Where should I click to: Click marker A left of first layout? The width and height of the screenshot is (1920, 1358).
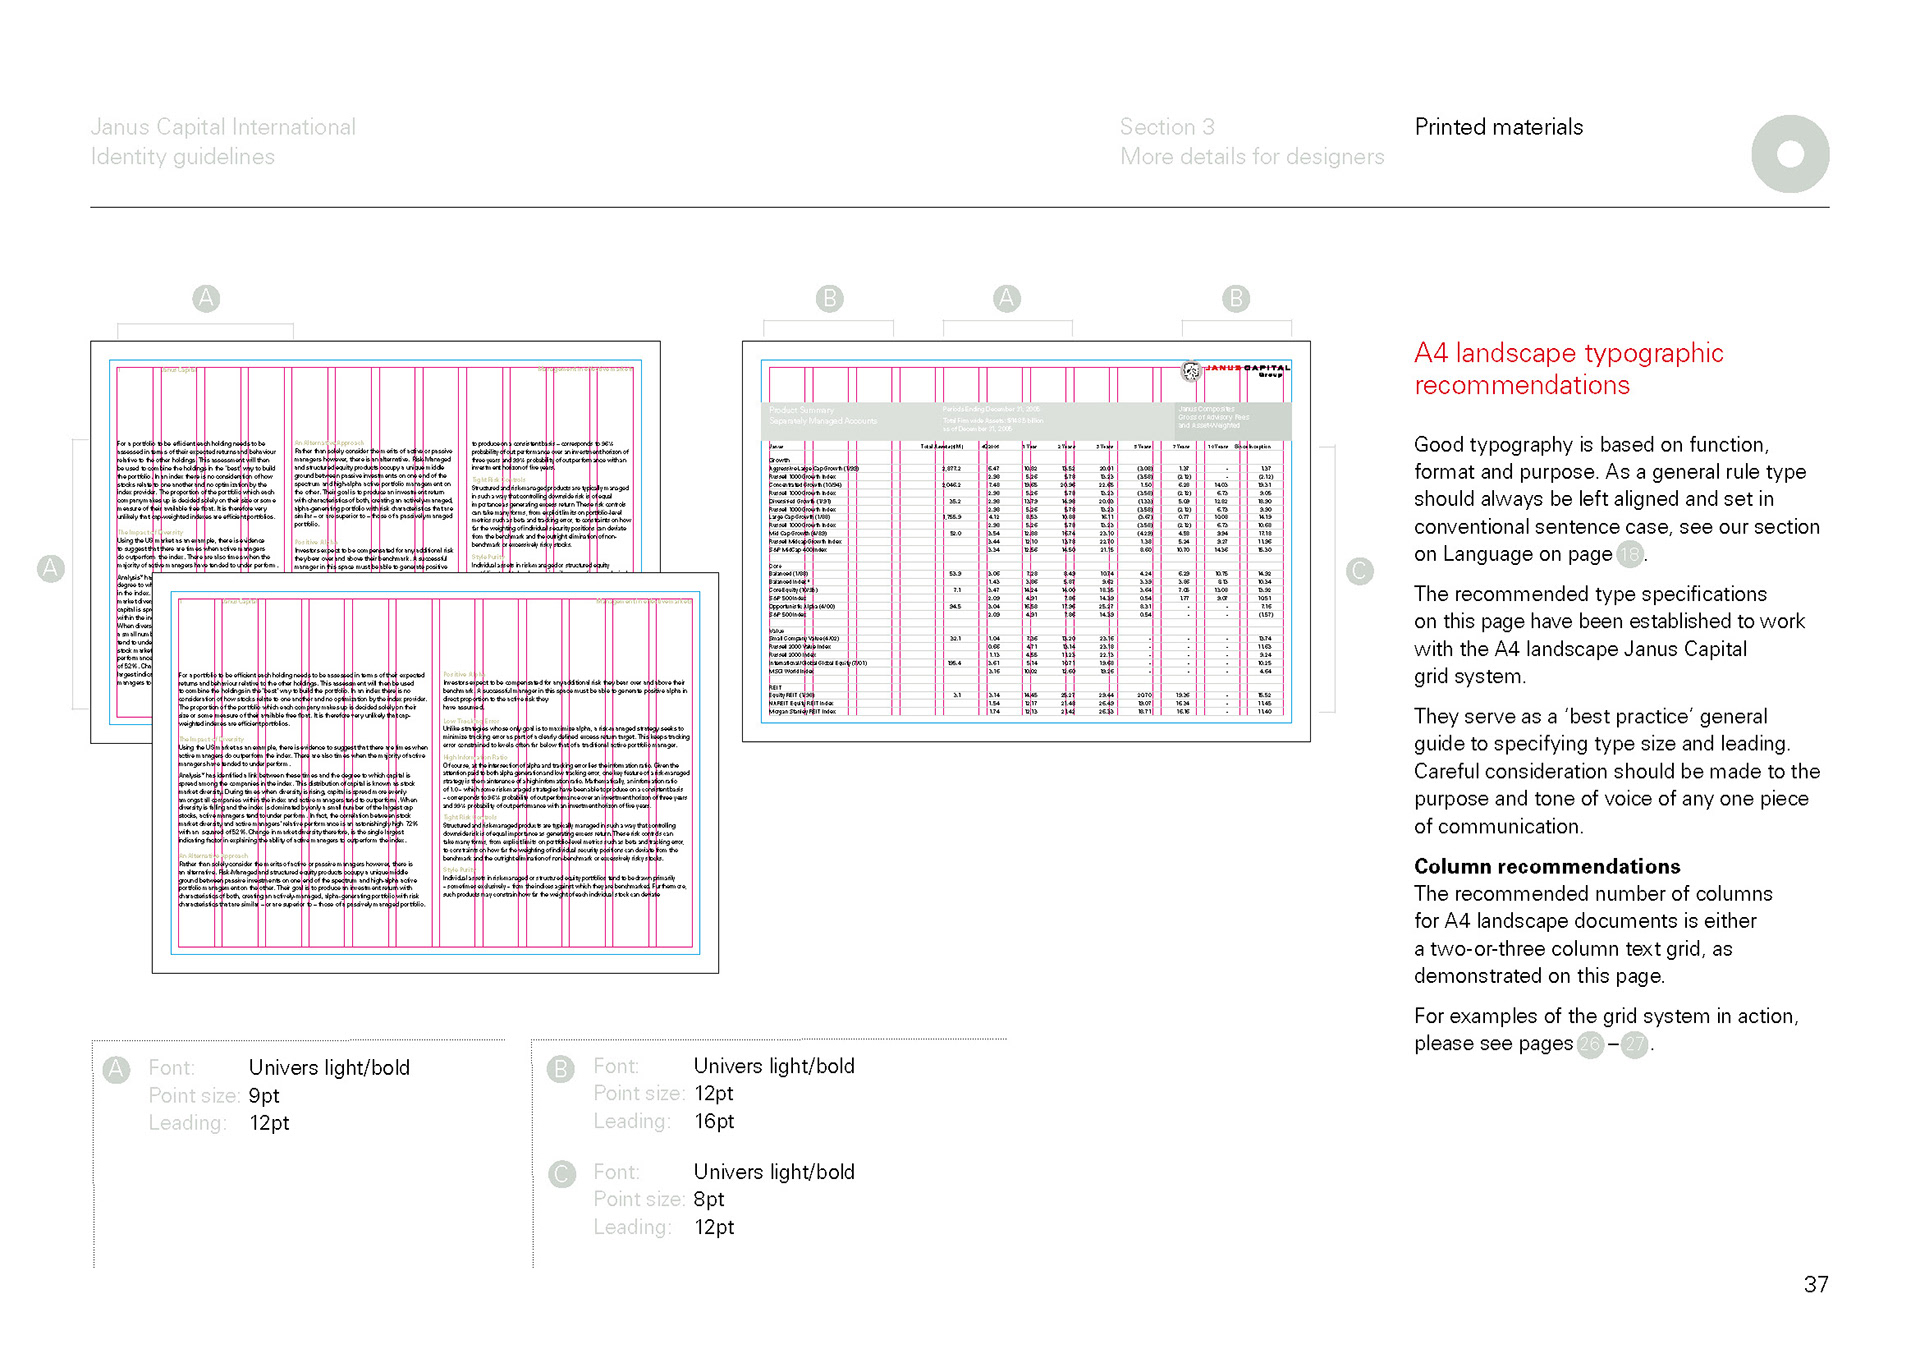pos(50,568)
